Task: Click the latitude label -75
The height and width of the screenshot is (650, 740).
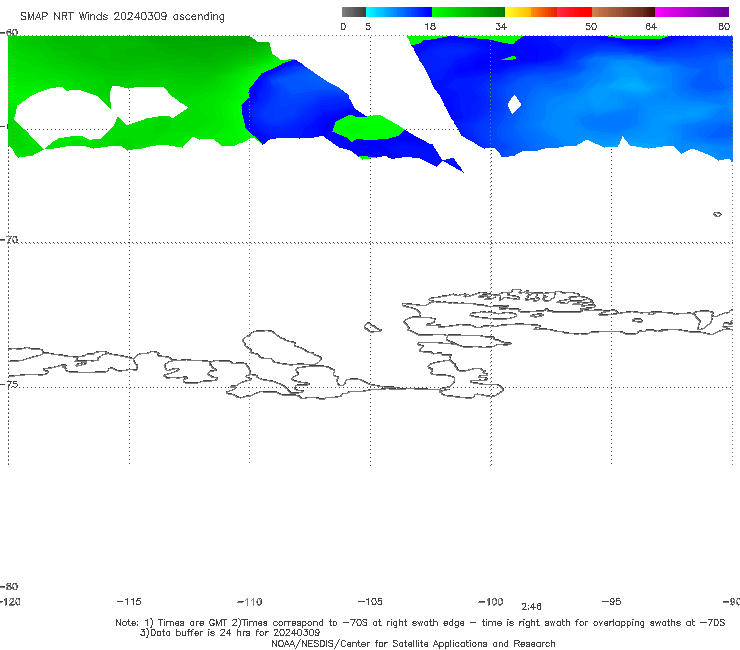Action: (x=9, y=384)
